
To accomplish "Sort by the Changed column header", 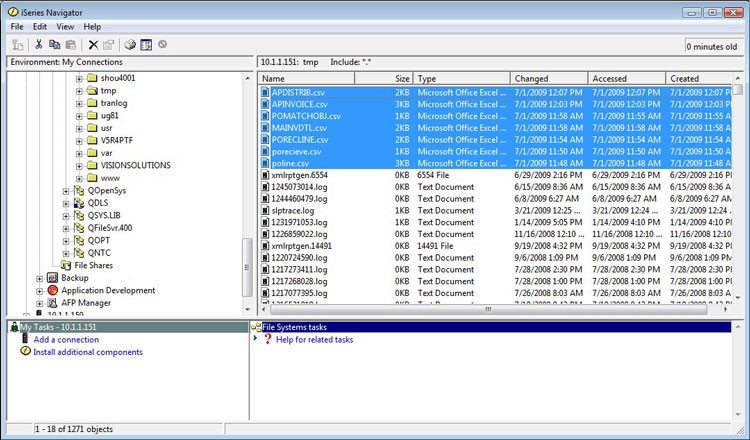I will [x=549, y=78].
